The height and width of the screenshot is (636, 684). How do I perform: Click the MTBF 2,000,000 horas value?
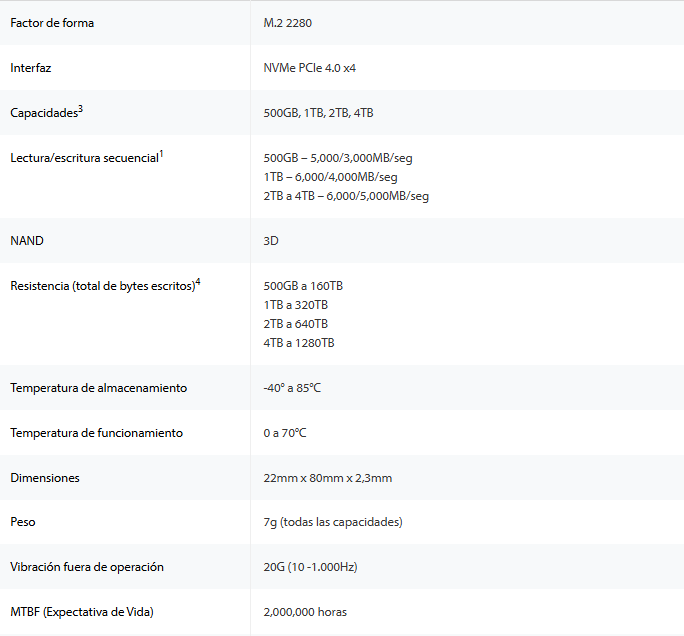(x=305, y=612)
